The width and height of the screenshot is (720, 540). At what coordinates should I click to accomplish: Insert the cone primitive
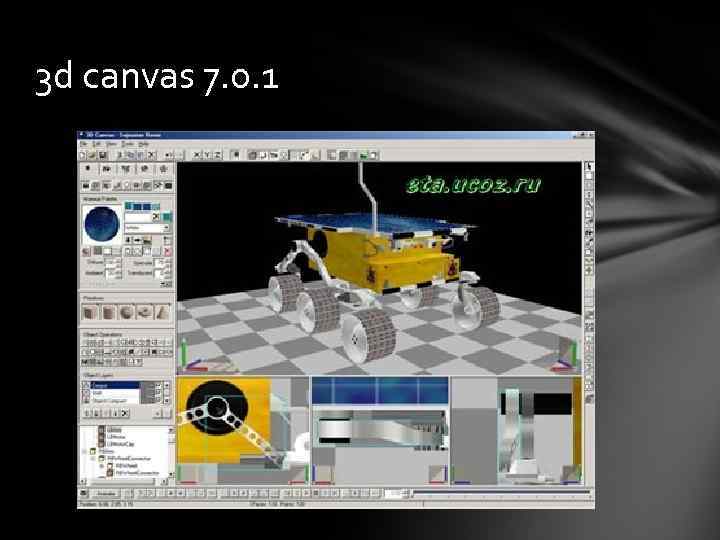(162, 313)
